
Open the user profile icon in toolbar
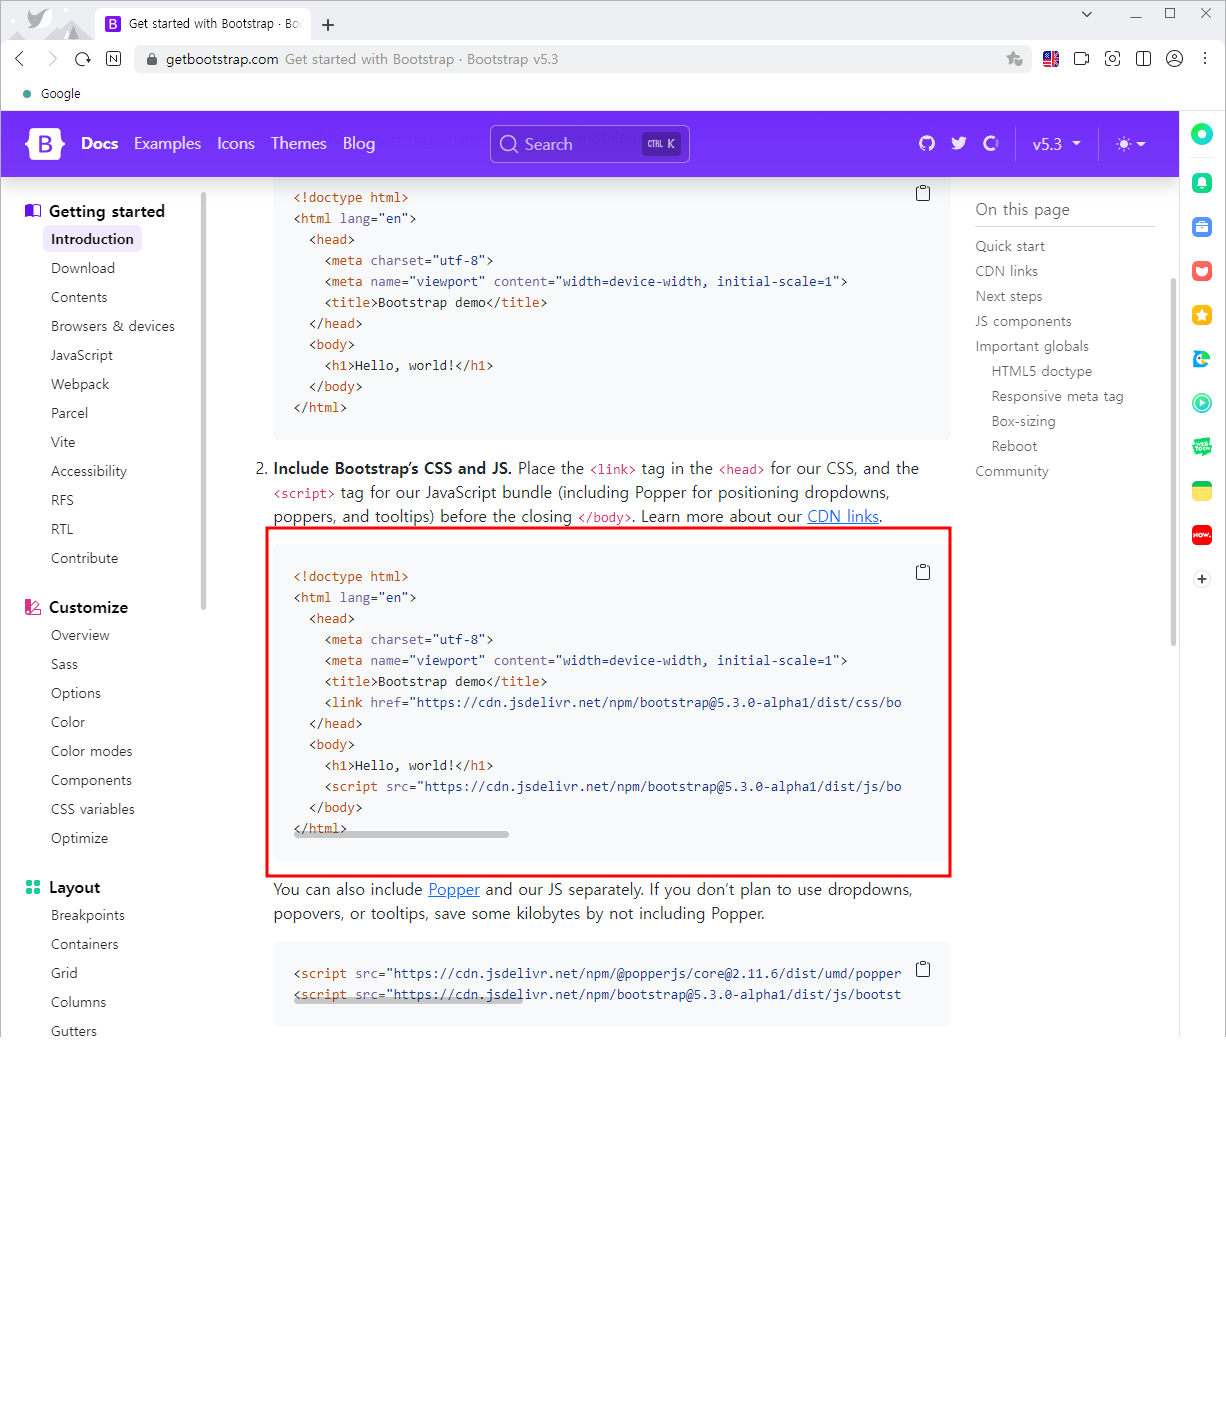pyautogui.click(x=1175, y=59)
